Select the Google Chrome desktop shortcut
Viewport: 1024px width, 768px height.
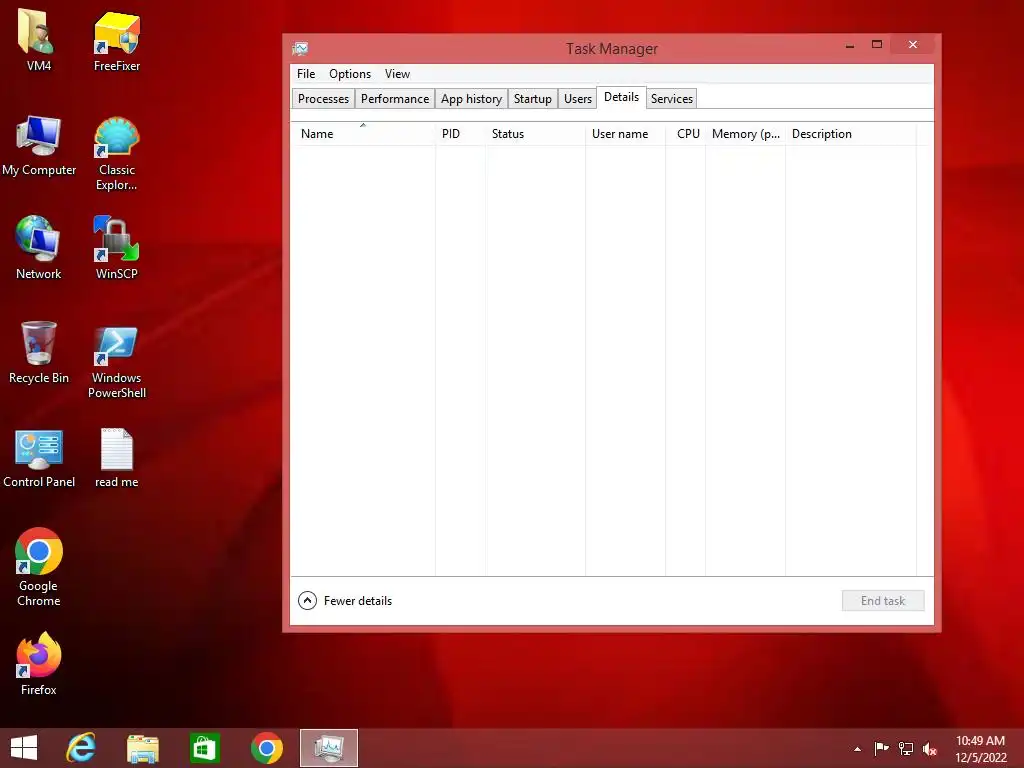pos(39,567)
